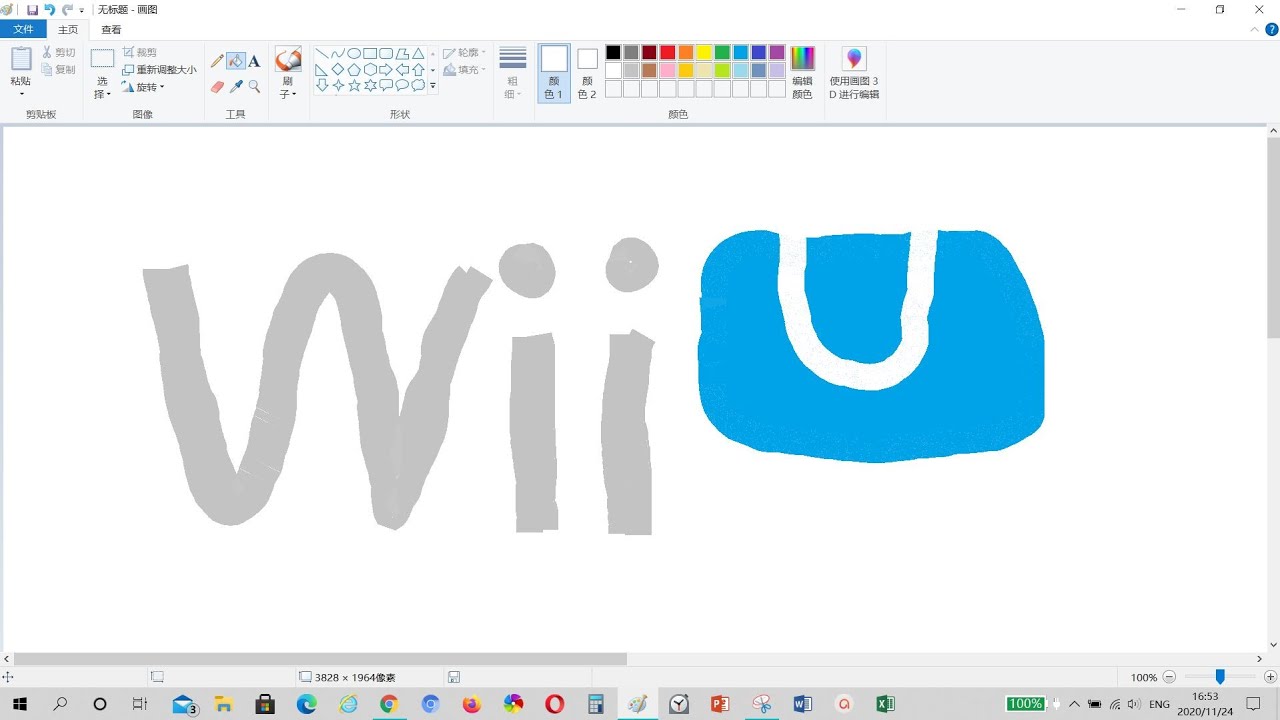
Task: Open the notification center icon
Action: (1254, 704)
